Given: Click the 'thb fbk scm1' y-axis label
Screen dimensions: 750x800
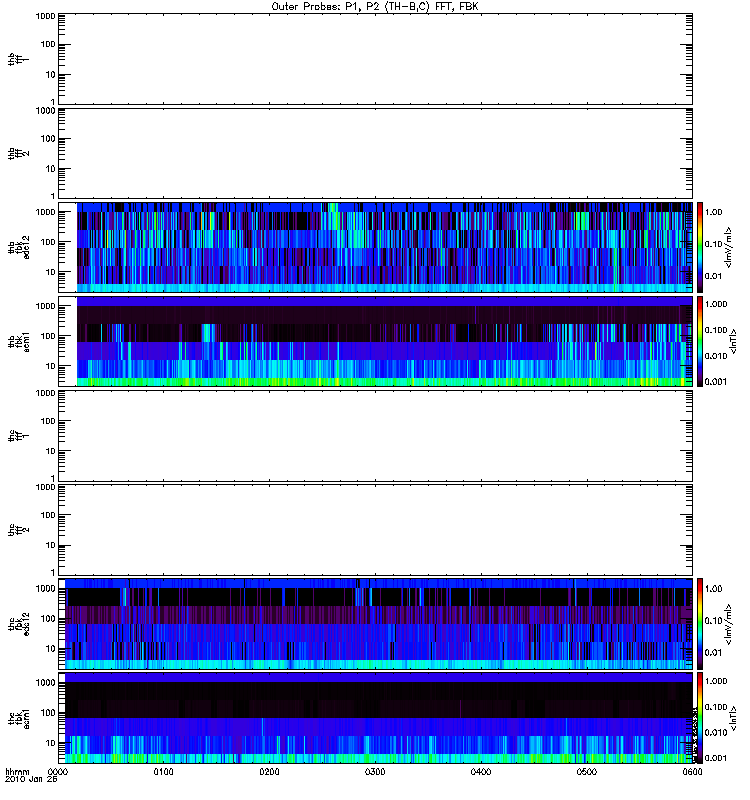Looking at the screenshot, I should [x=19, y=342].
